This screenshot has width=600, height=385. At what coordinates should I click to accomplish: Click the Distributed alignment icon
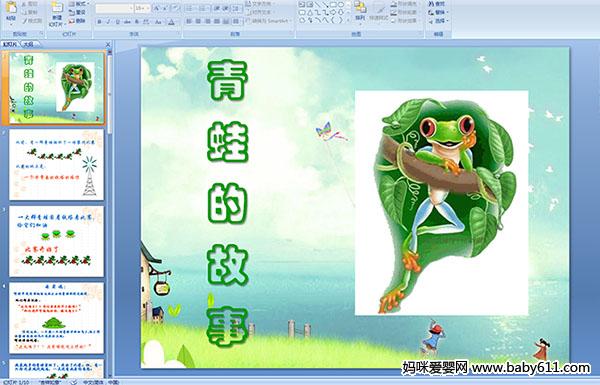click(x=226, y=21)
